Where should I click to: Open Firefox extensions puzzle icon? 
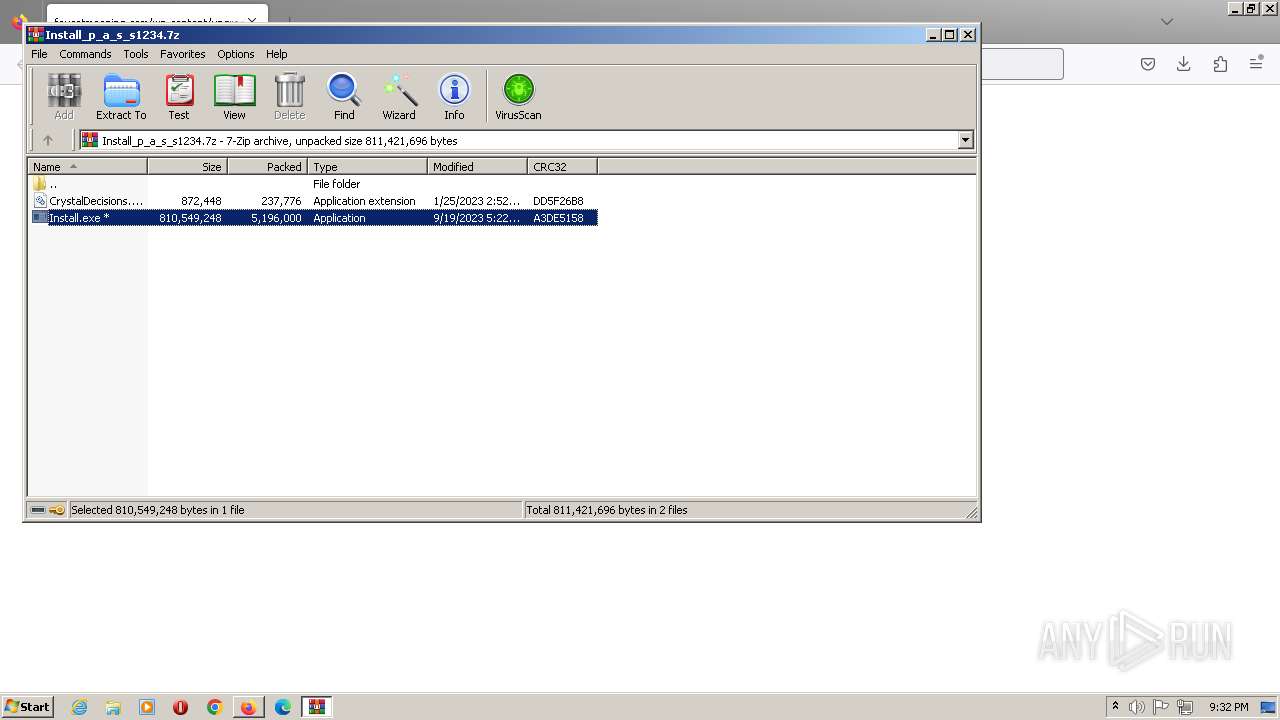coord(1220,64)
